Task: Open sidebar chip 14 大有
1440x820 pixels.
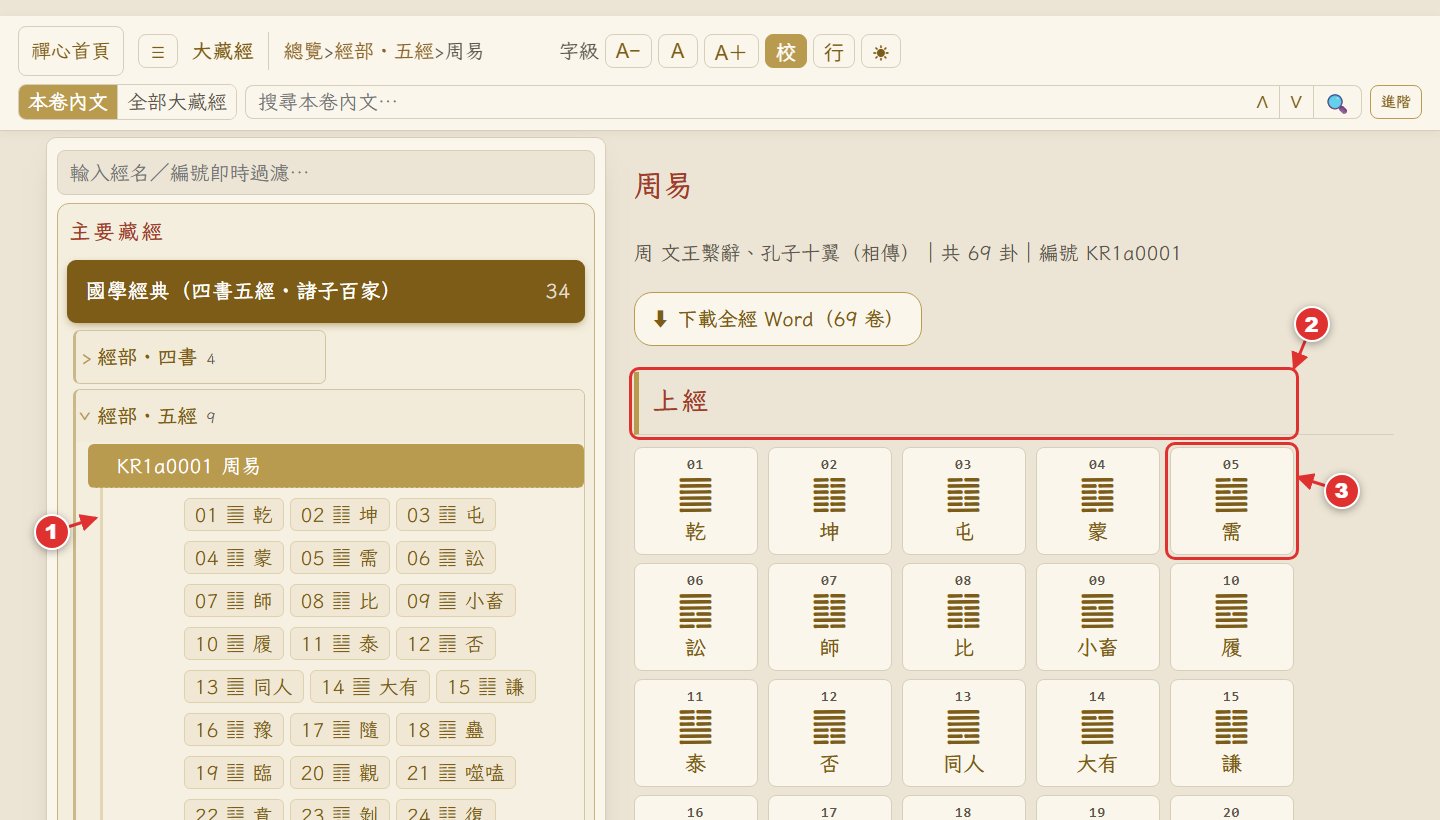Action: (370, 687)
